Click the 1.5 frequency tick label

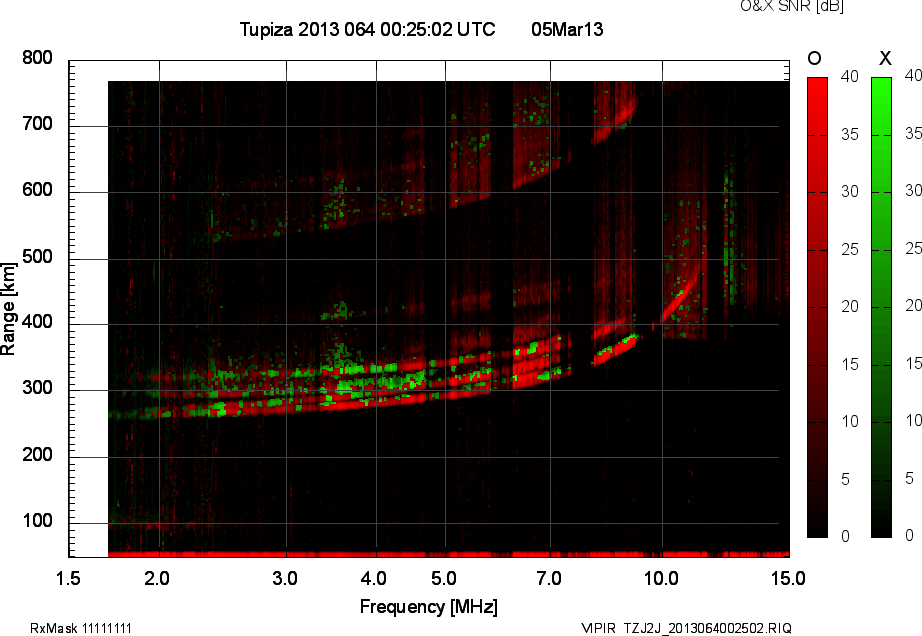point(68,578)
